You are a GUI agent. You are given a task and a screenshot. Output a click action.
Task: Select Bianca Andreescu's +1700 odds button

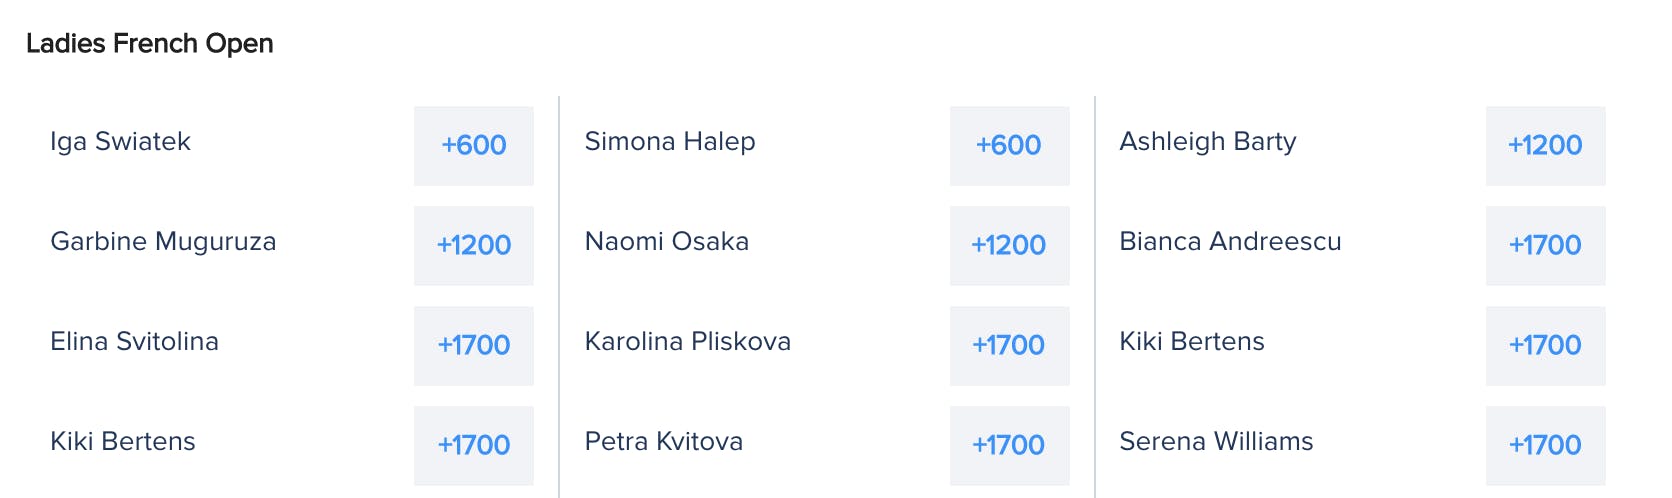point(1546,246)
